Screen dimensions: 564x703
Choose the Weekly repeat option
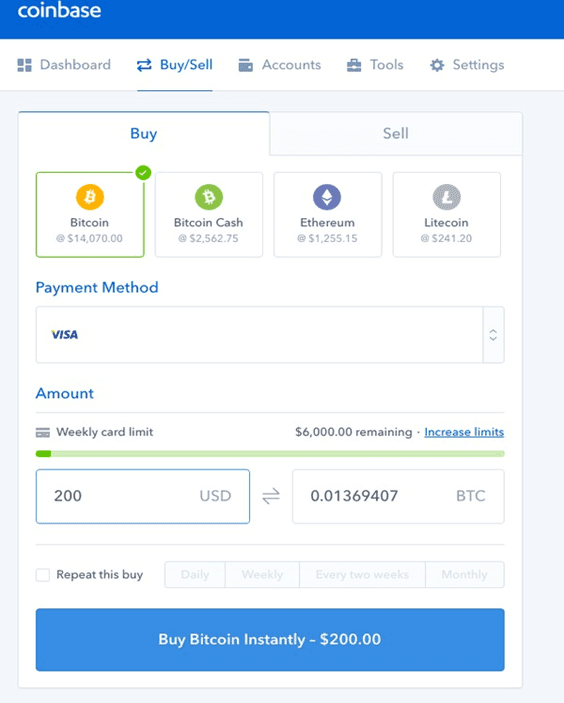tap(262, 575)
